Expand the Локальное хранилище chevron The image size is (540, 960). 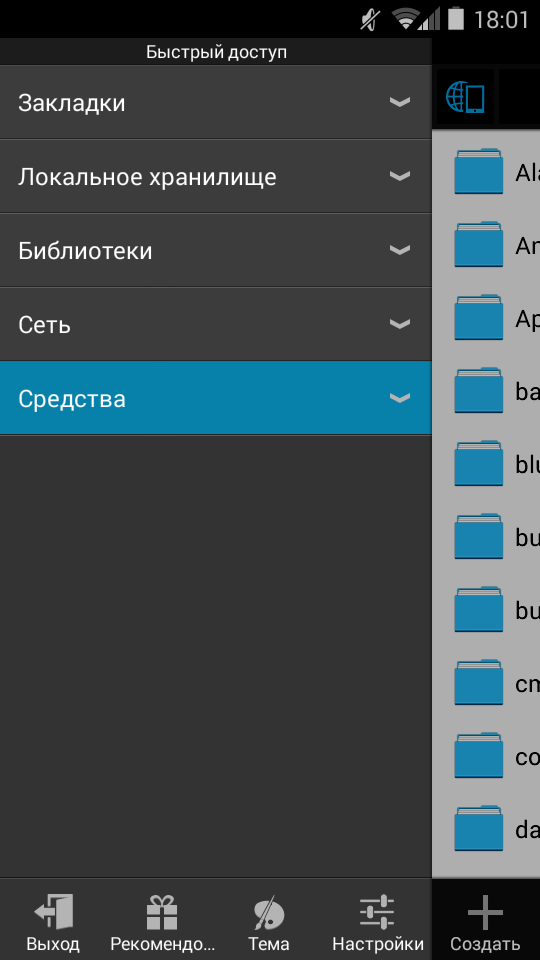click(400, 176)
